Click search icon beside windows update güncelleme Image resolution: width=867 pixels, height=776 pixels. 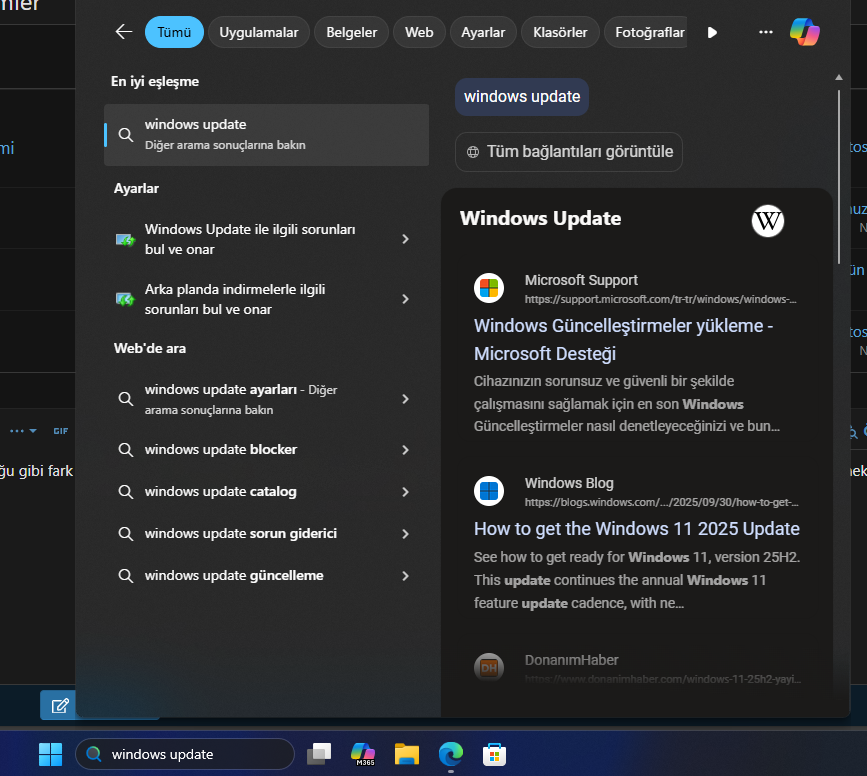pyautogui.click(x=126, y=576)
